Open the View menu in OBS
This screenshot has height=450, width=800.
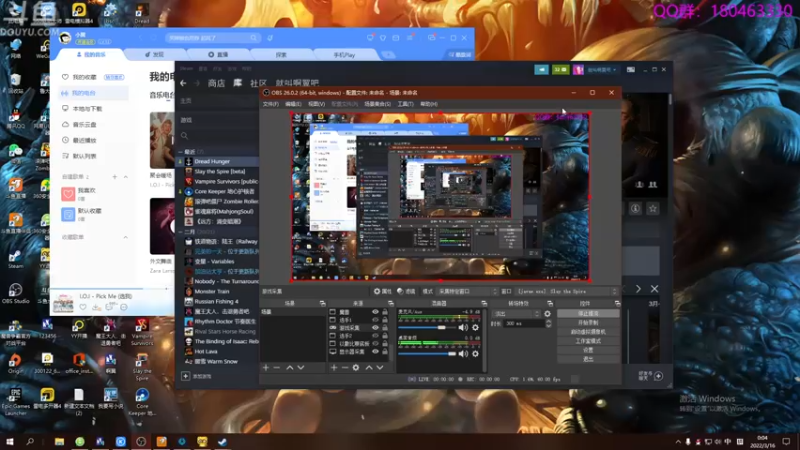[316, 104]
